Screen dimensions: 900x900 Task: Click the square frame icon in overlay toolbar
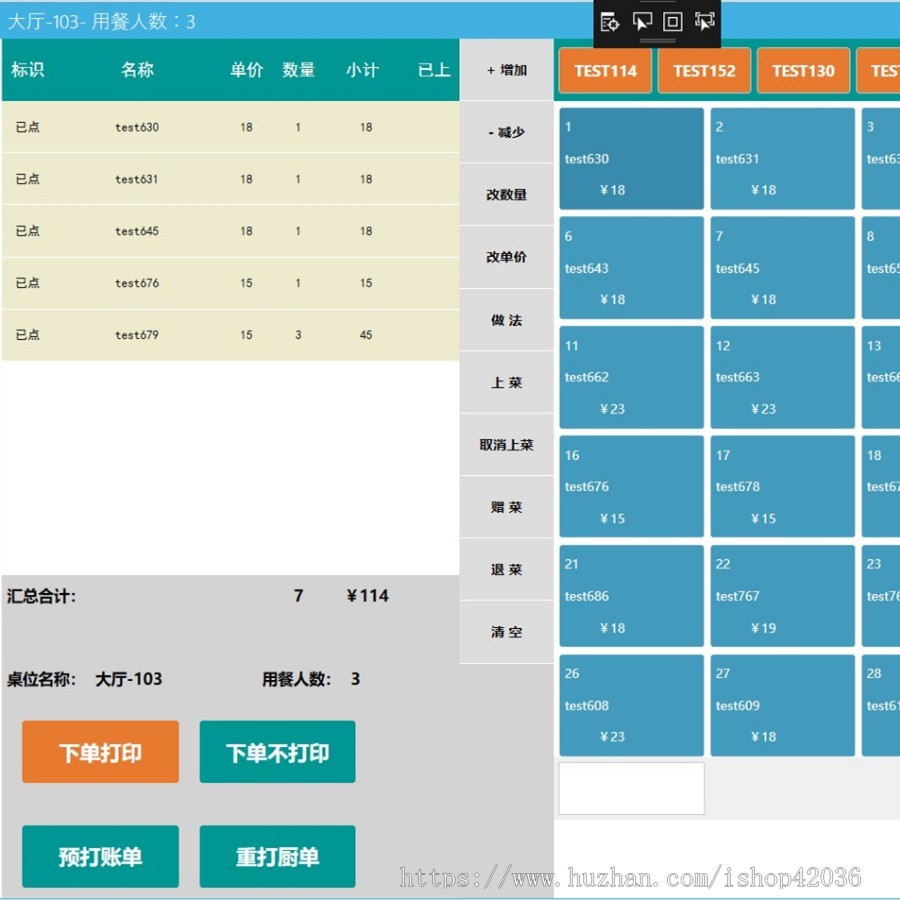[673, 22]
